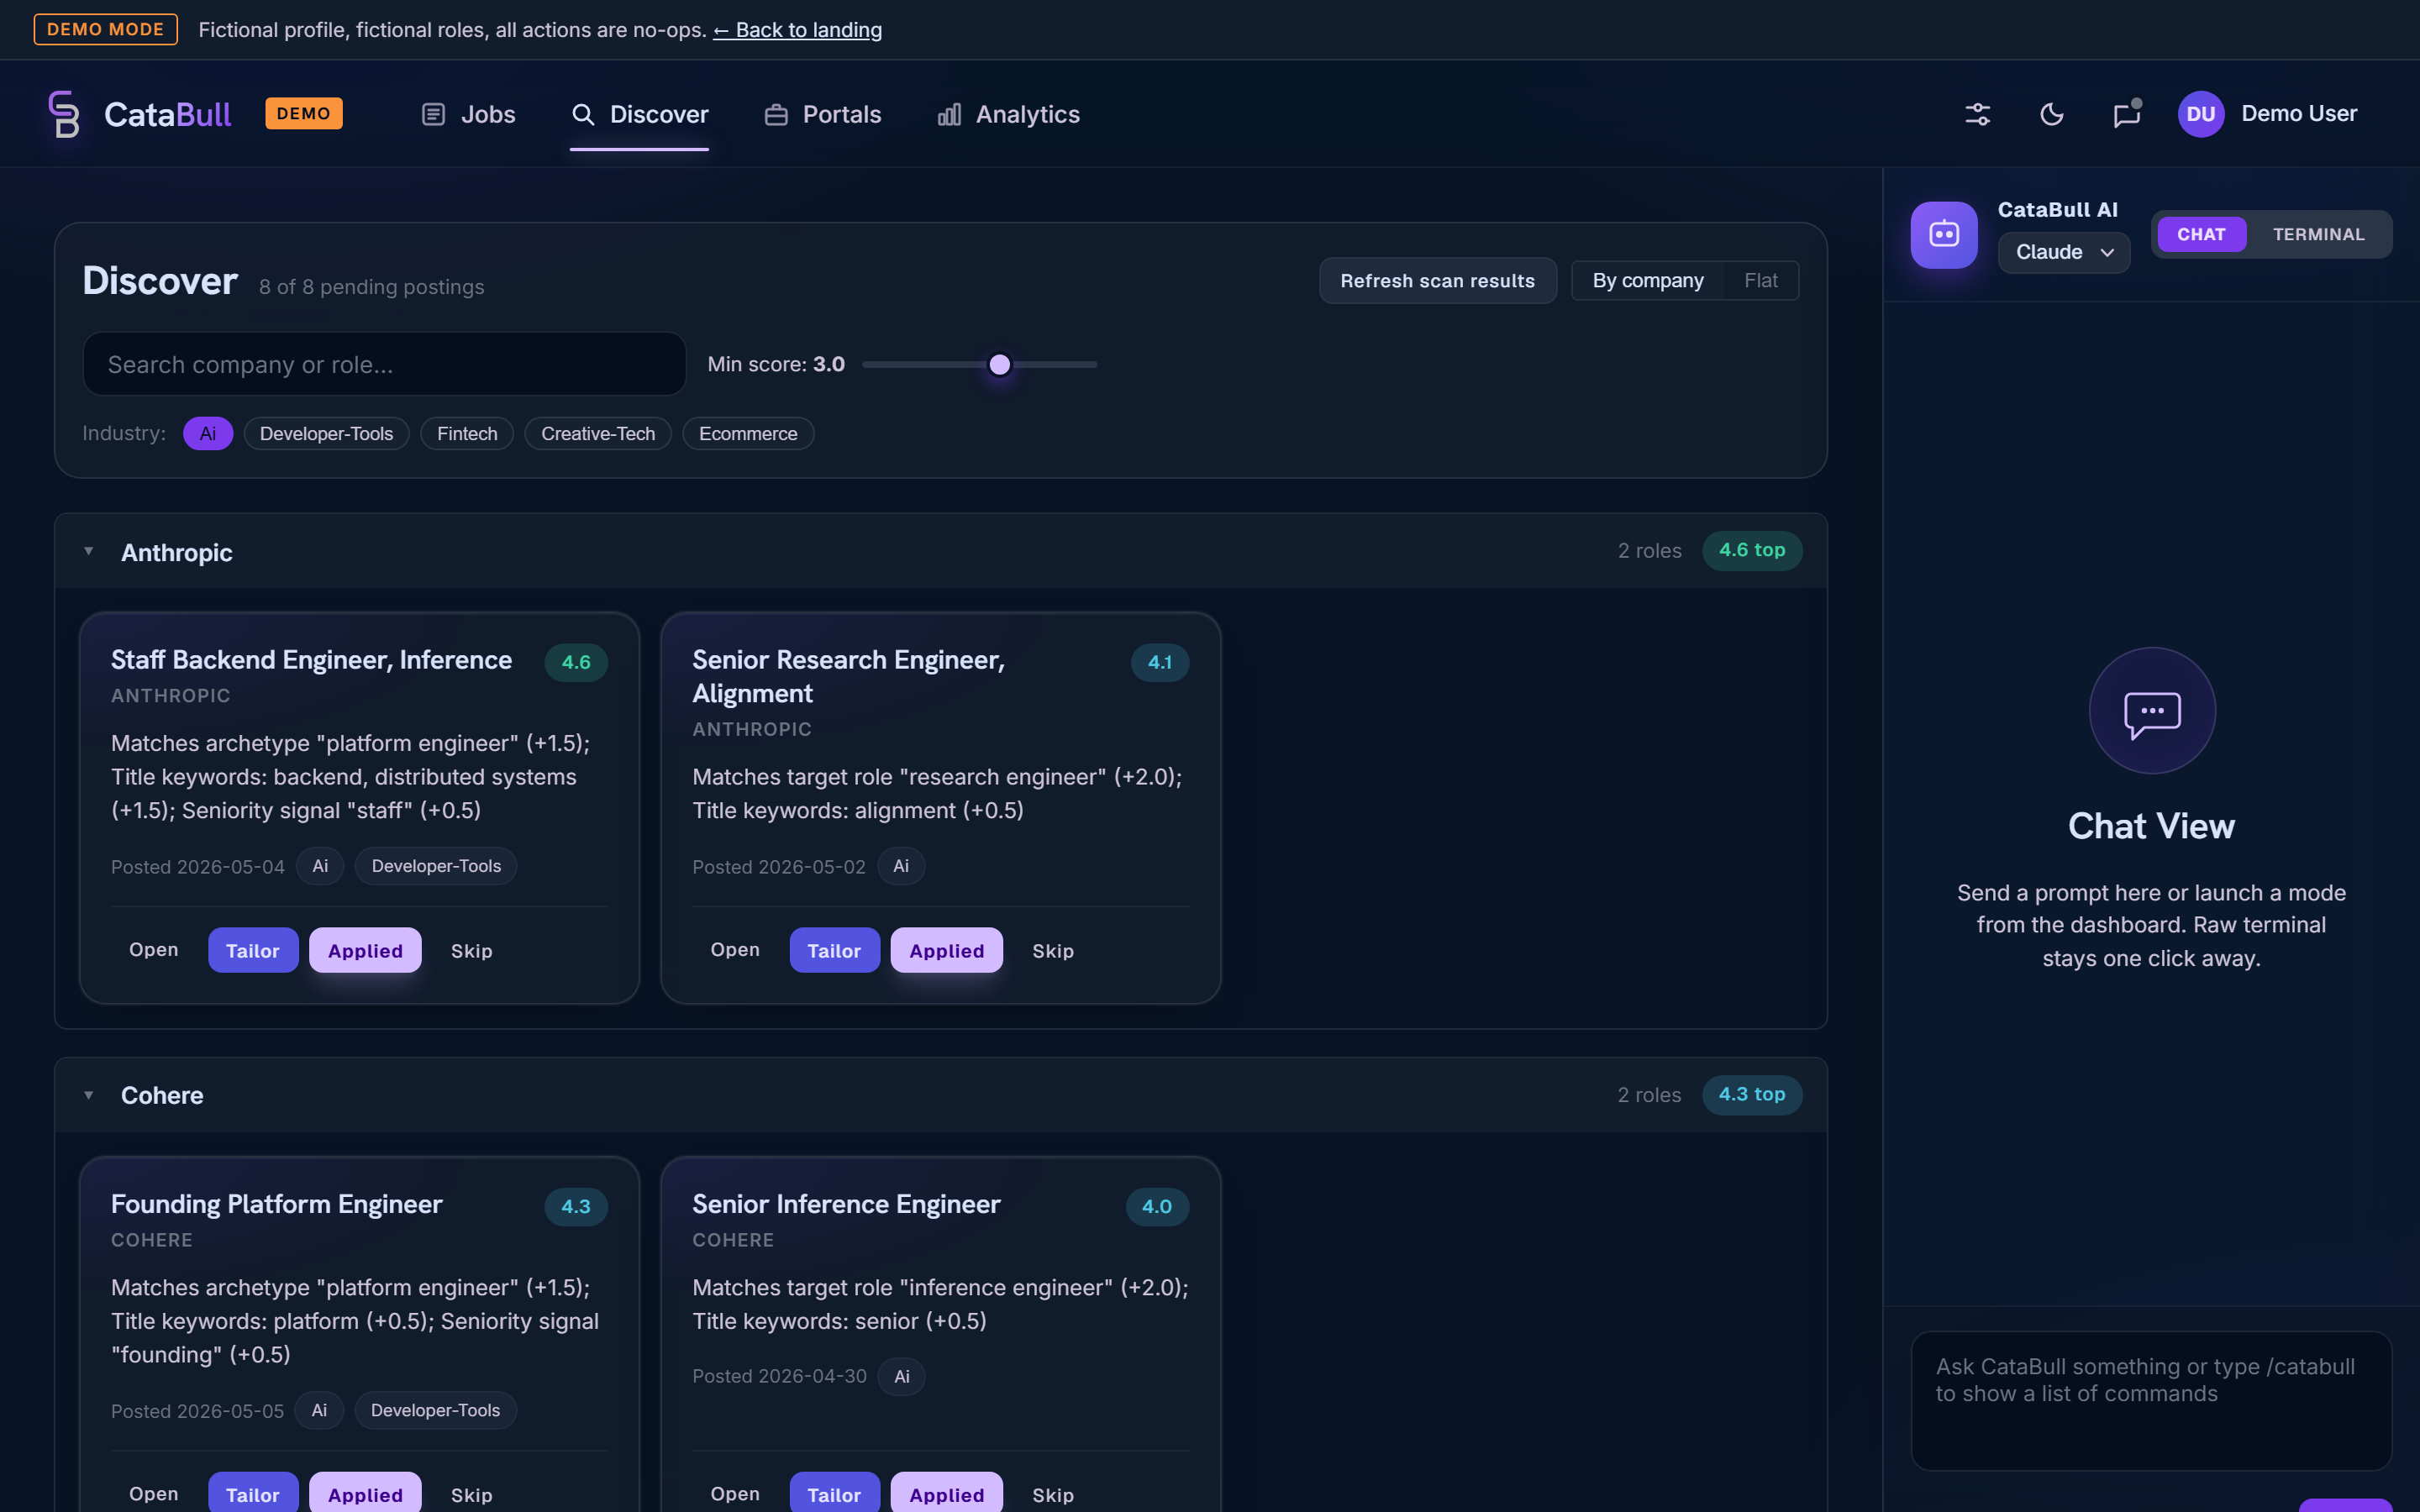The width and height of the screenshot is (2420, 1512).
Task: Collapse the Anthropic company group
Action: coord(89,551)
